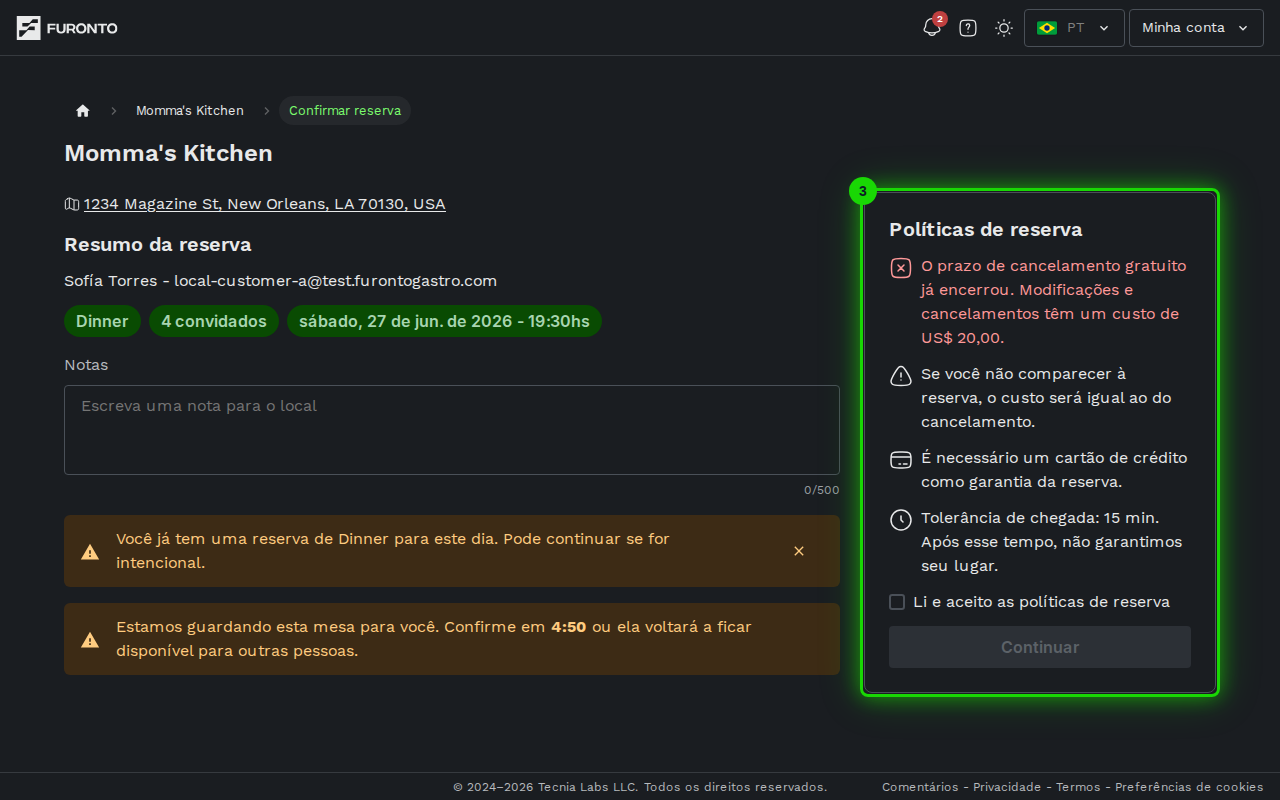The height and width of the screenshot is (800, 1280).
Task: Click the Continuar button
Action: tap(1040, 647)
